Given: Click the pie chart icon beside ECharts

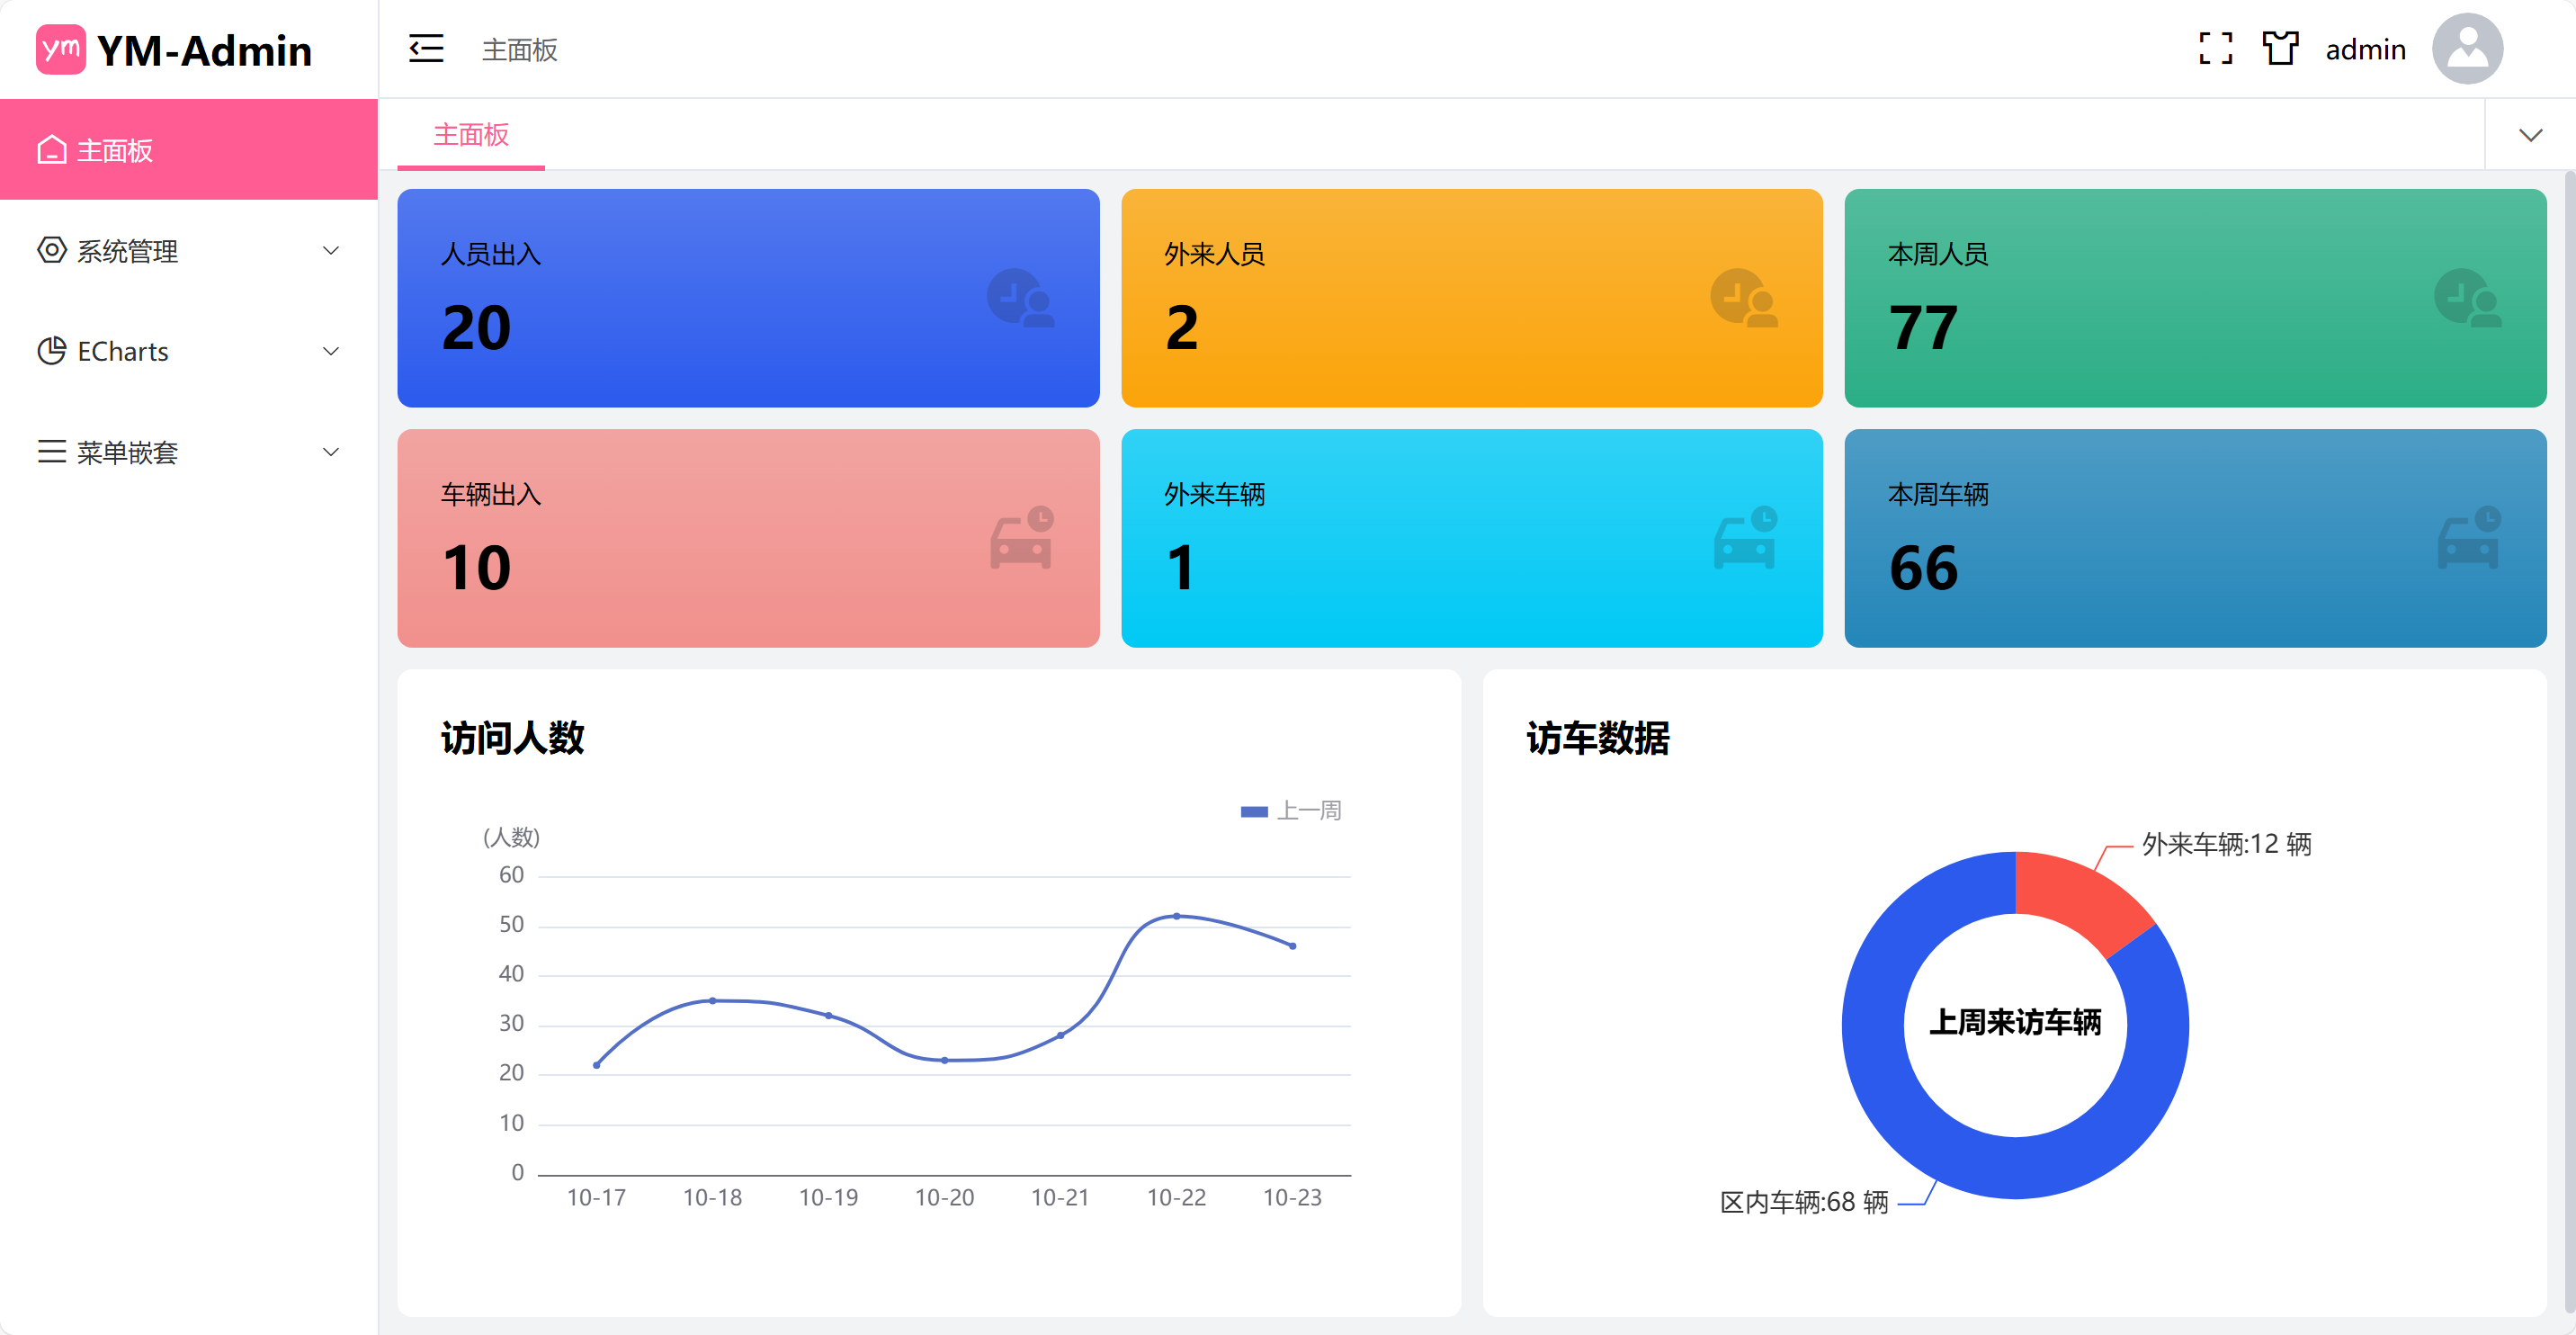Looking at the screenshot, I should point(52,351).
